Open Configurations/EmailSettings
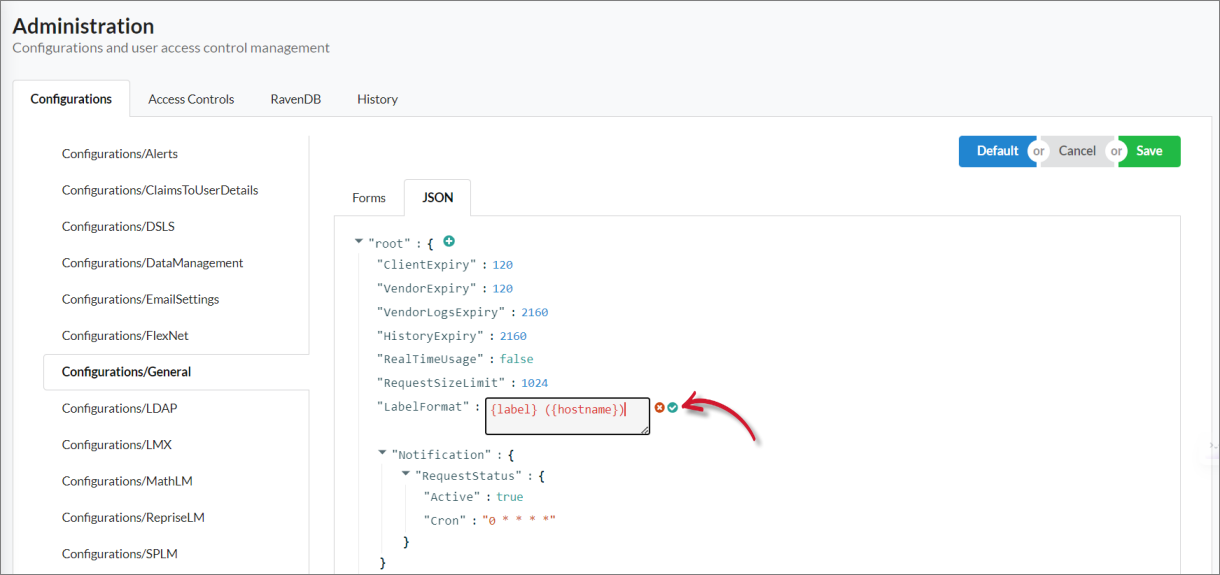The height and width of the screenshot is (575, 1220). pyautogui.click(x=140, y=299)
